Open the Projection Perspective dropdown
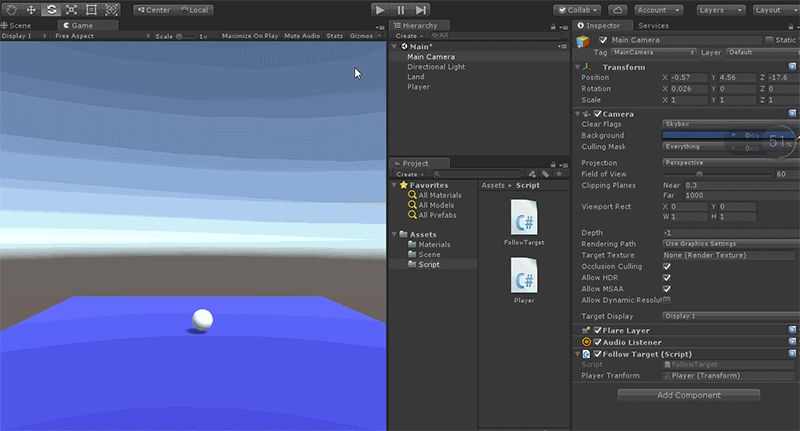Viewport: 800px width, 431px height. 731,163
